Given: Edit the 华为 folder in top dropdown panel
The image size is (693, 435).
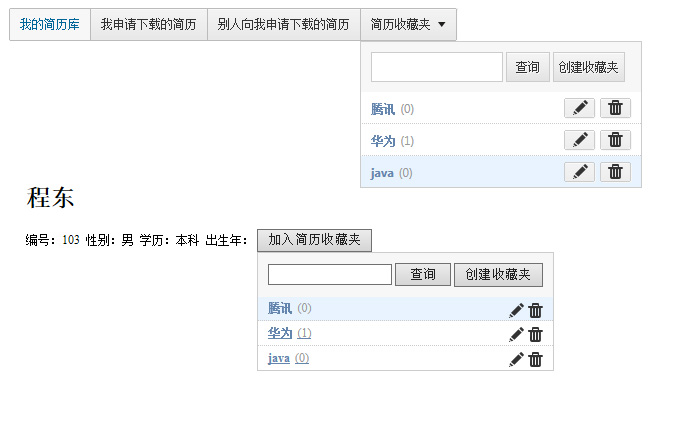Looking at the screenshot, I should click(x=579, y=140).
